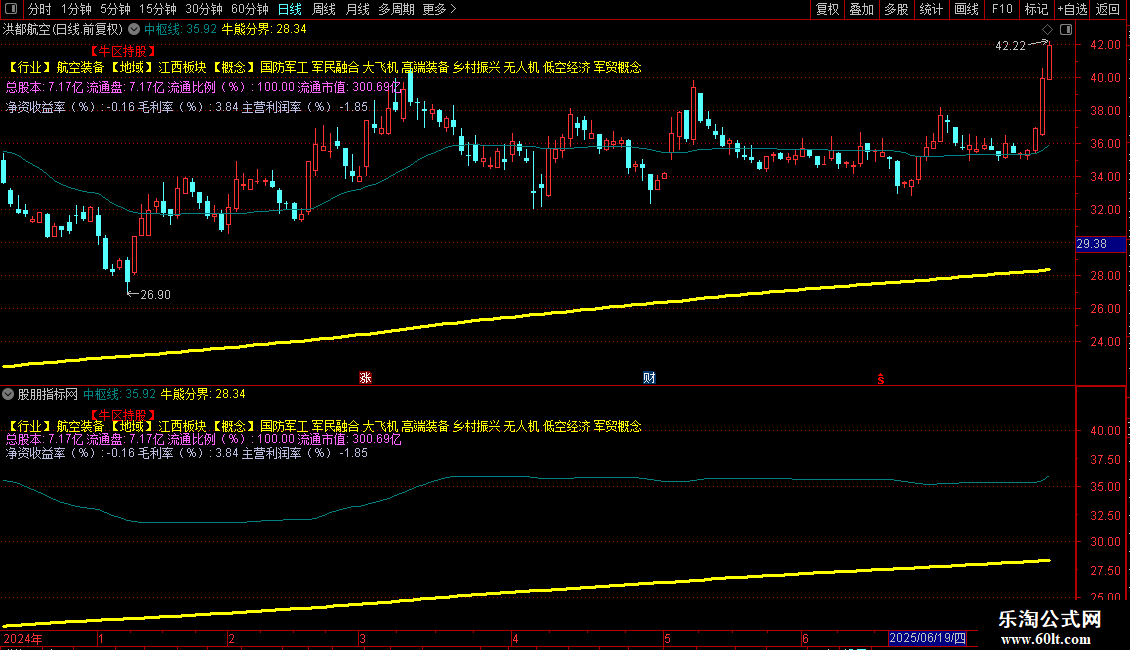This screenshot has height=650, width=1130.
Task: Click the 中枢线: 35.92 value in the main chart
Action: click(180, 30)
